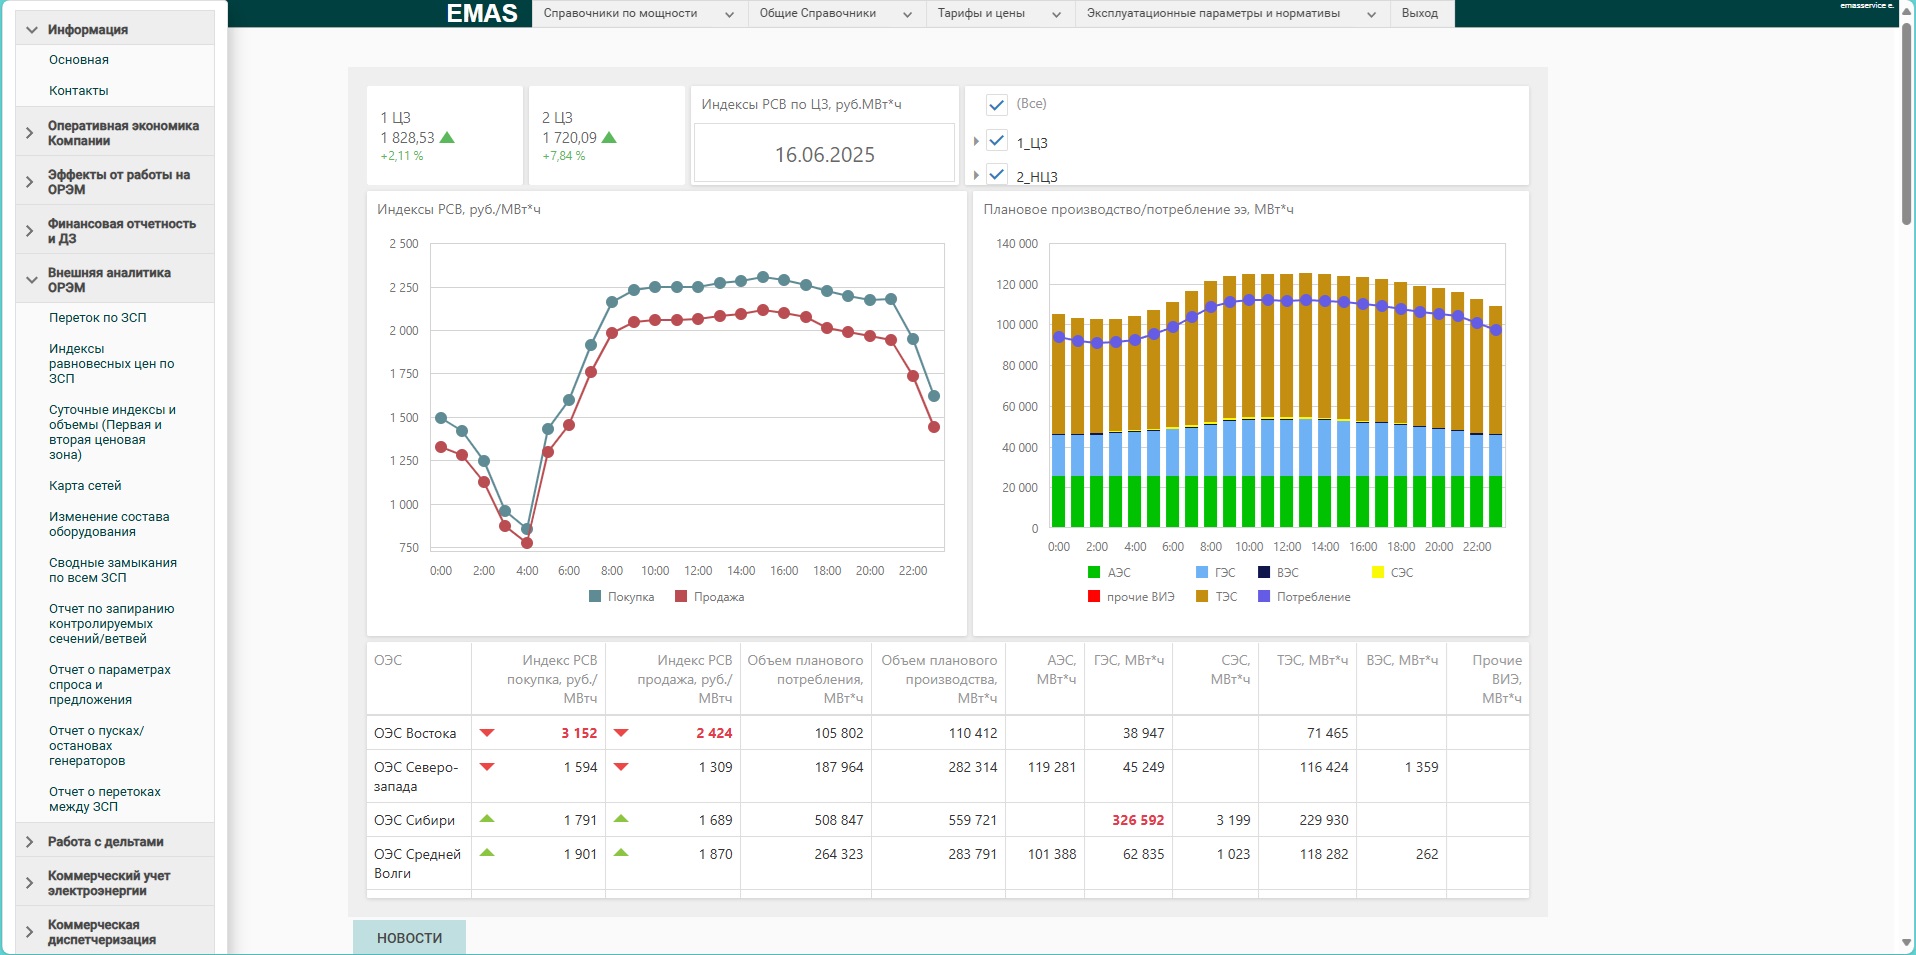Click the 16.06.2025 date field

click(824, 155)
